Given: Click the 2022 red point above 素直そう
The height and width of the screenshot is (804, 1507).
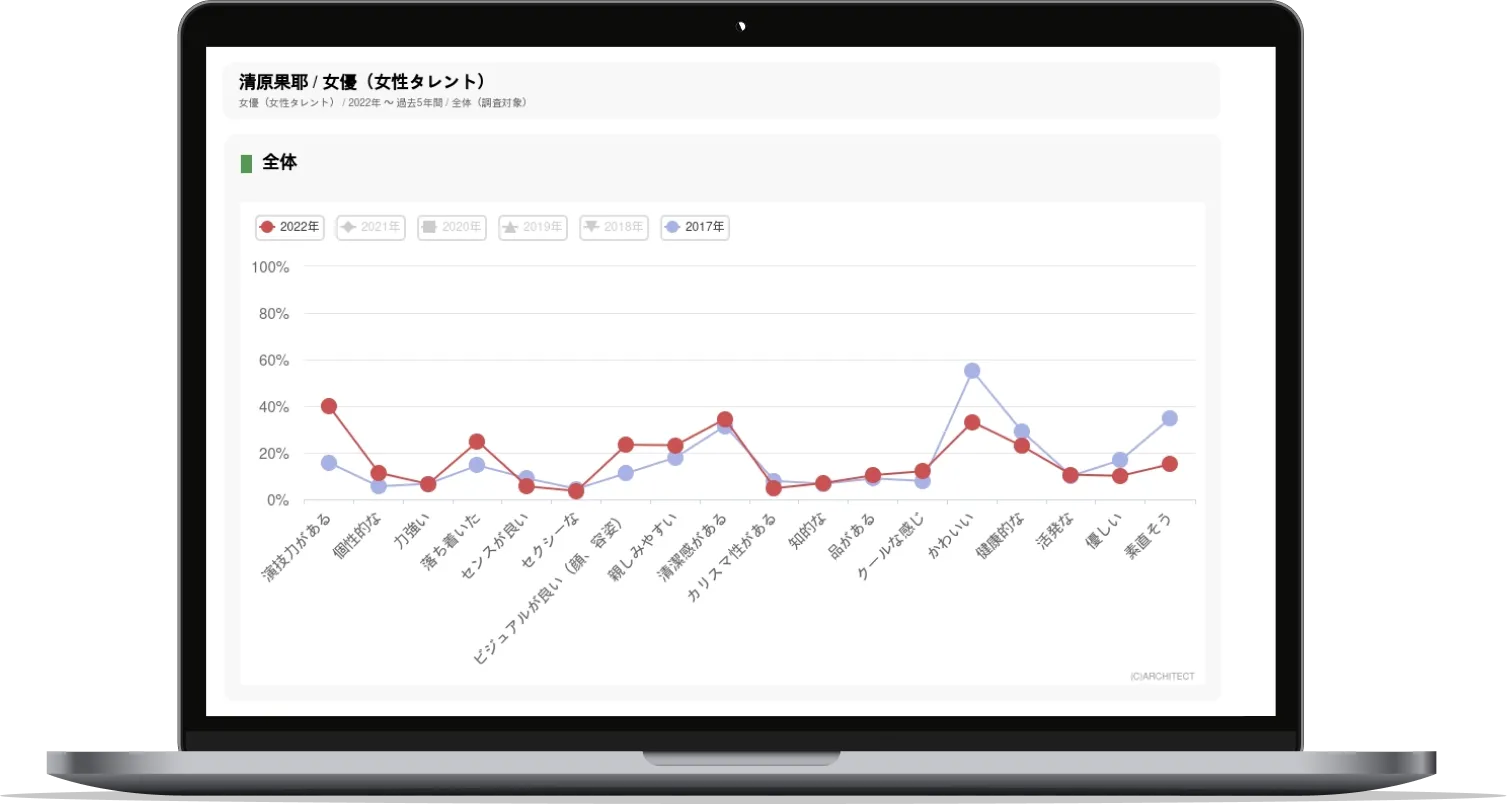Looking at the screenshot, I should point(1170,464).
